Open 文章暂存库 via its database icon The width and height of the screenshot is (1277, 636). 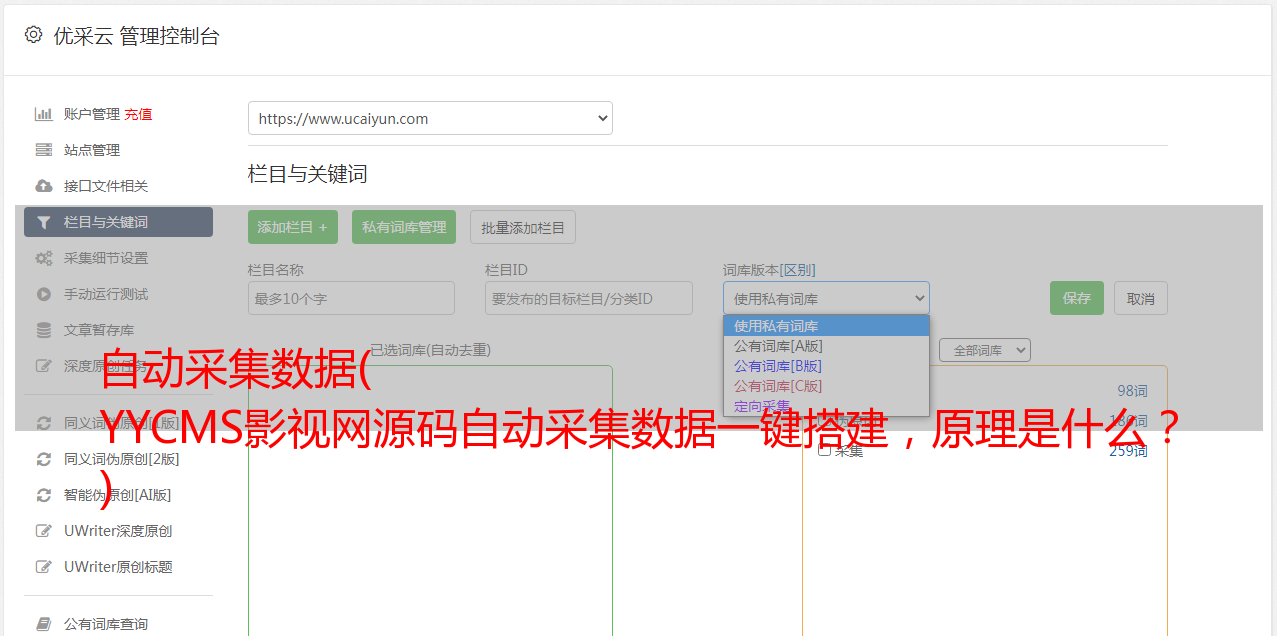(44, 330)
